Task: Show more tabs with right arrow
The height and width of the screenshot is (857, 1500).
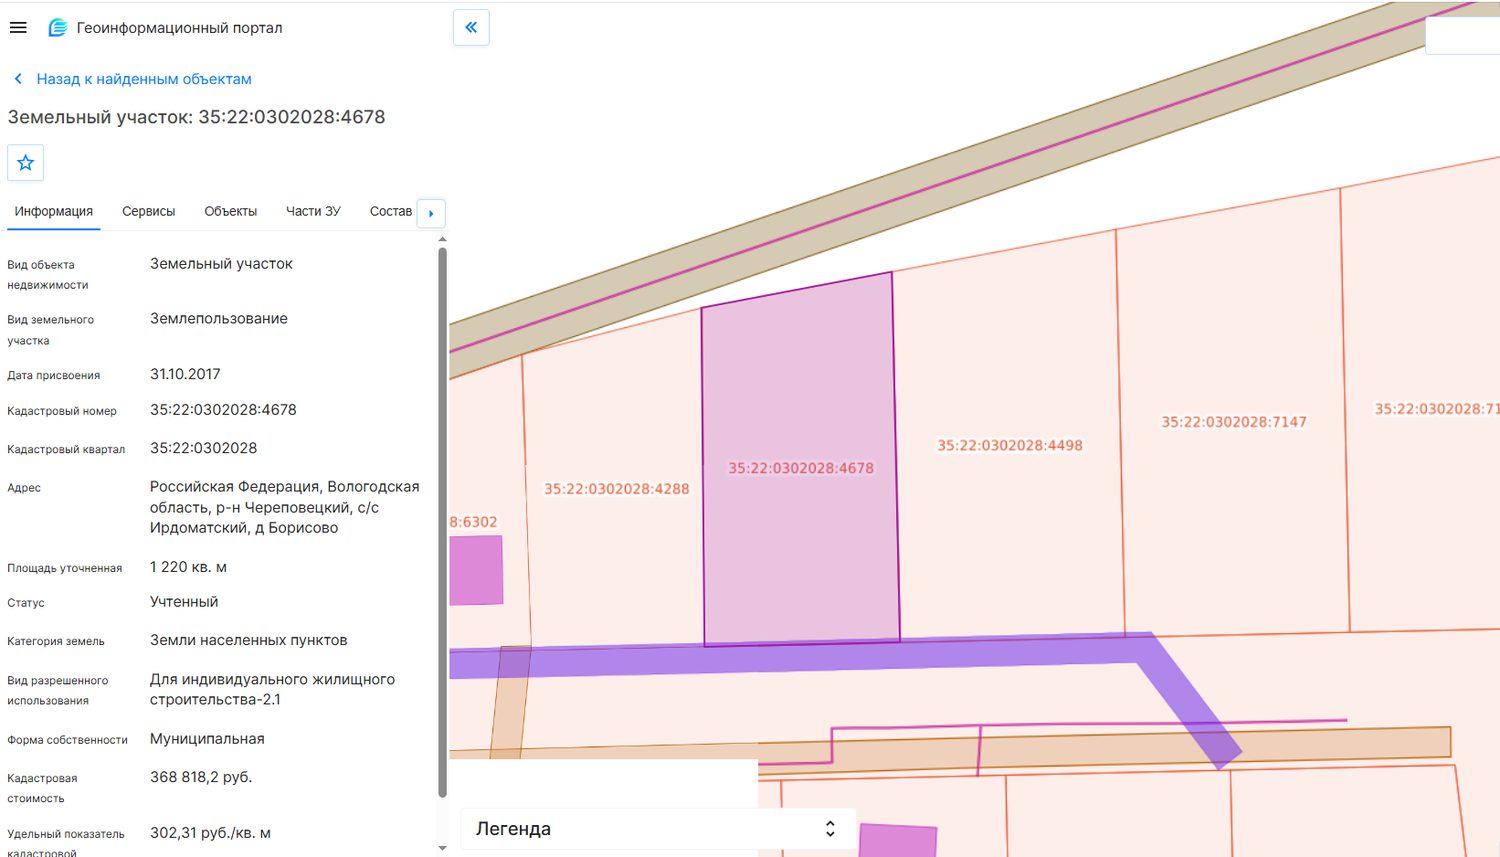Action: click(x=431, y=213)
